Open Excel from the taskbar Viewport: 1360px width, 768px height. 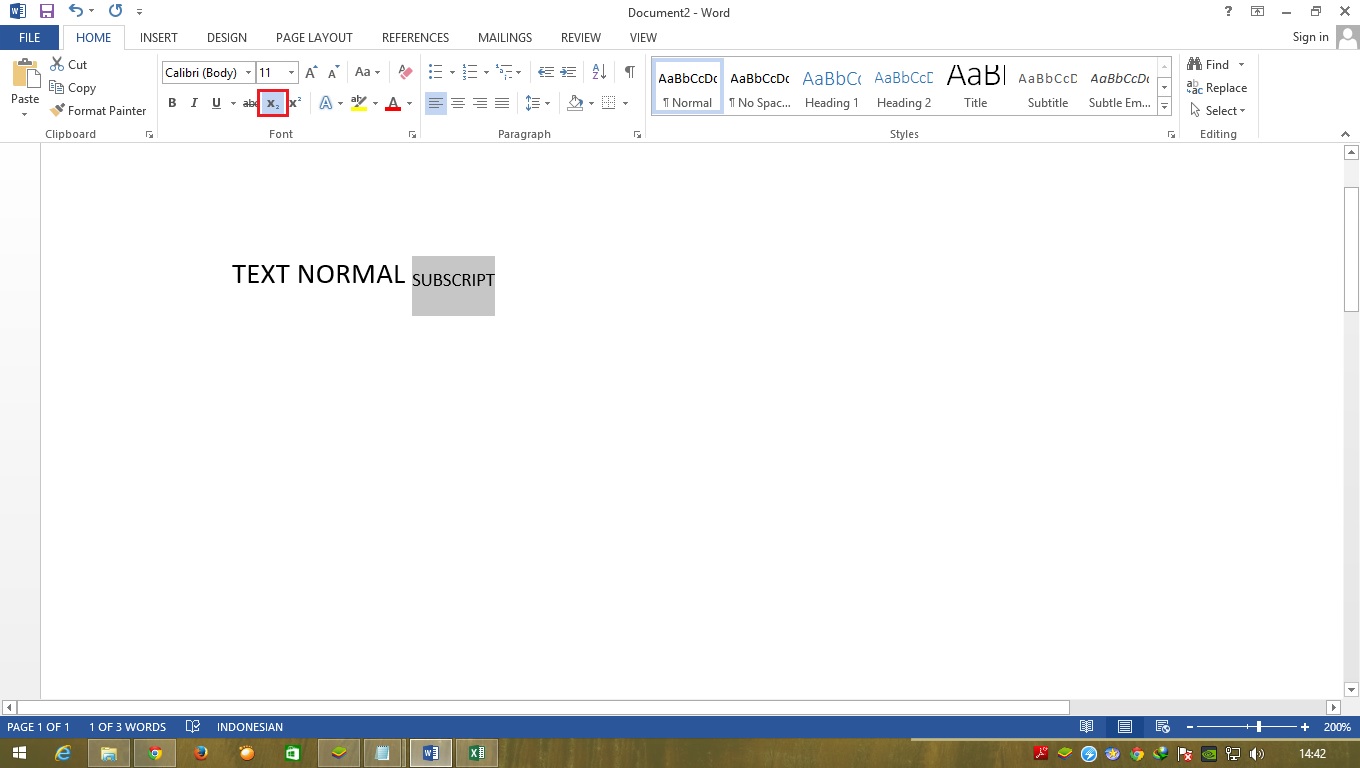(x=477, y=752)
